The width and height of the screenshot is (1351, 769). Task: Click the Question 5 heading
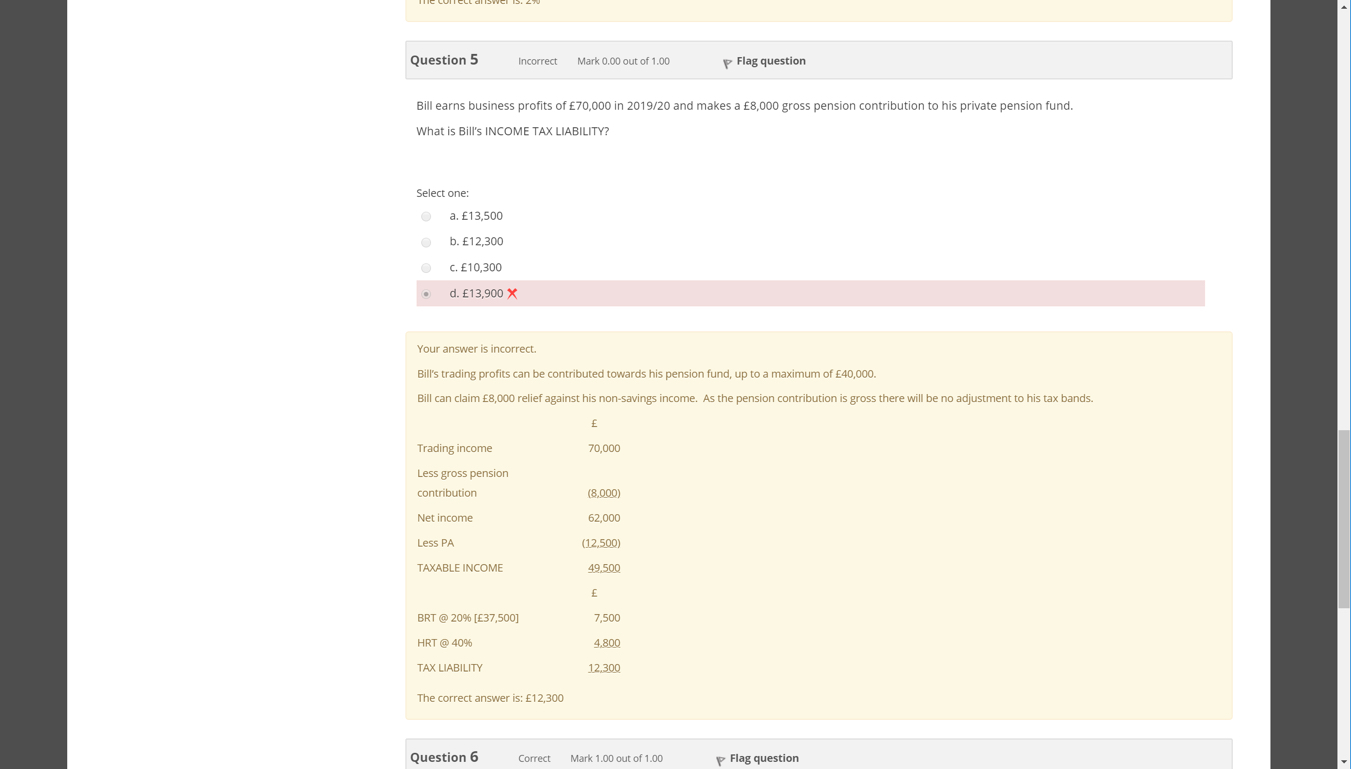pyautogui.click(x=444, y=60)
